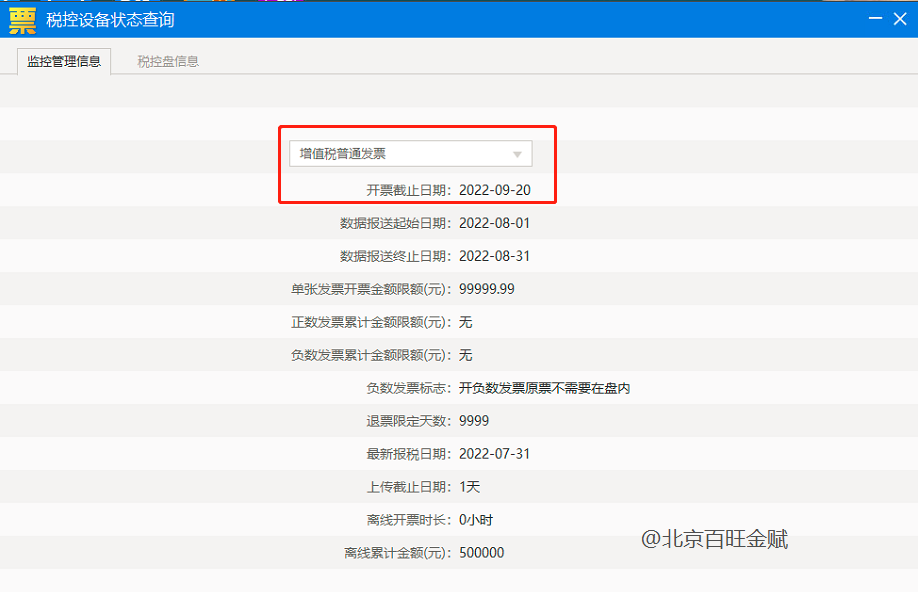Click the 数据报送终止日期 label
Viewport: 918px width, 592px height.
pyautogui.click(x=396, y=256)
